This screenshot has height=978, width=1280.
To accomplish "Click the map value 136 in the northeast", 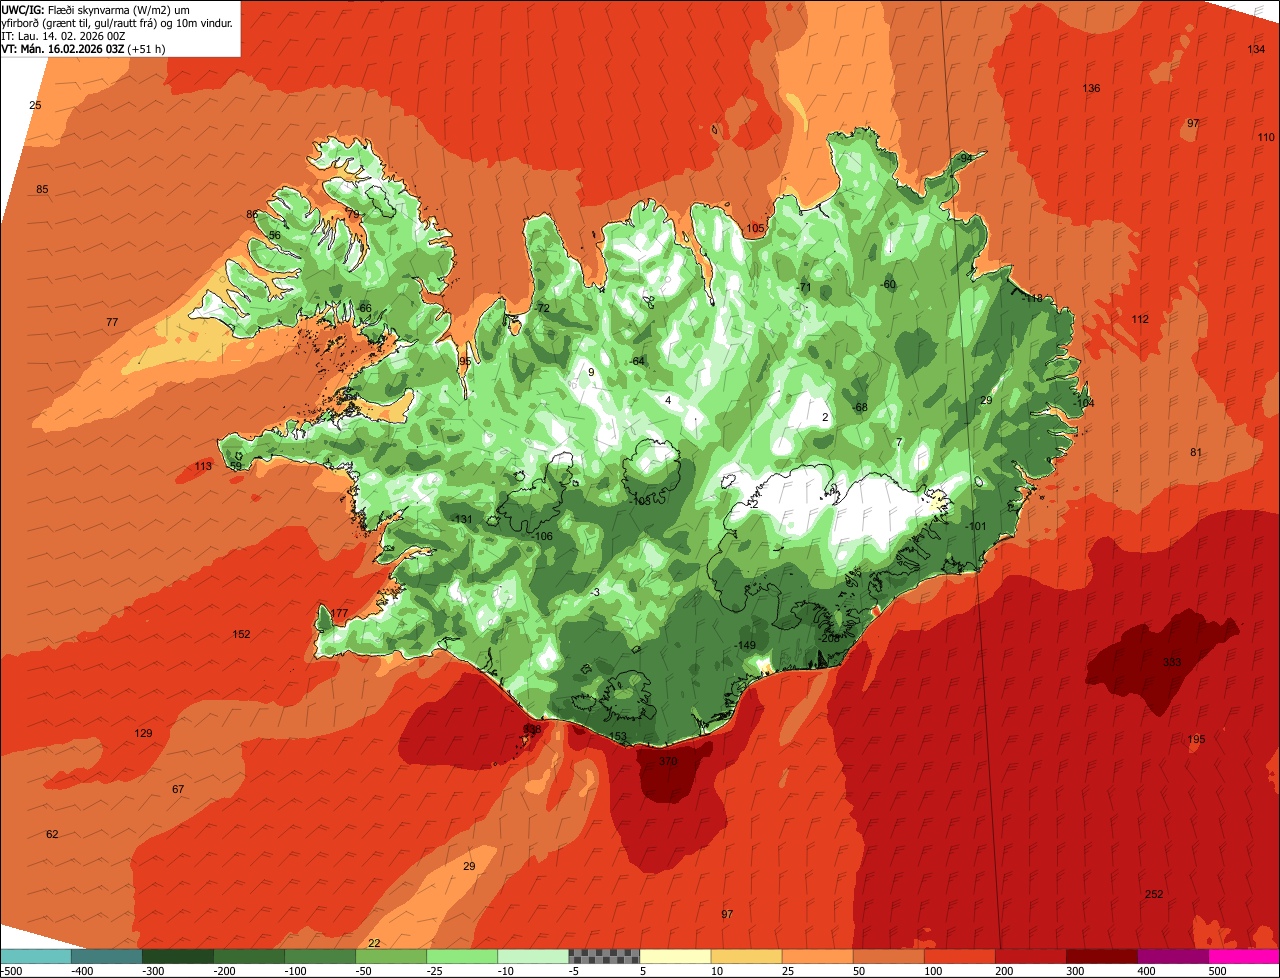I will click(1091, 88).
